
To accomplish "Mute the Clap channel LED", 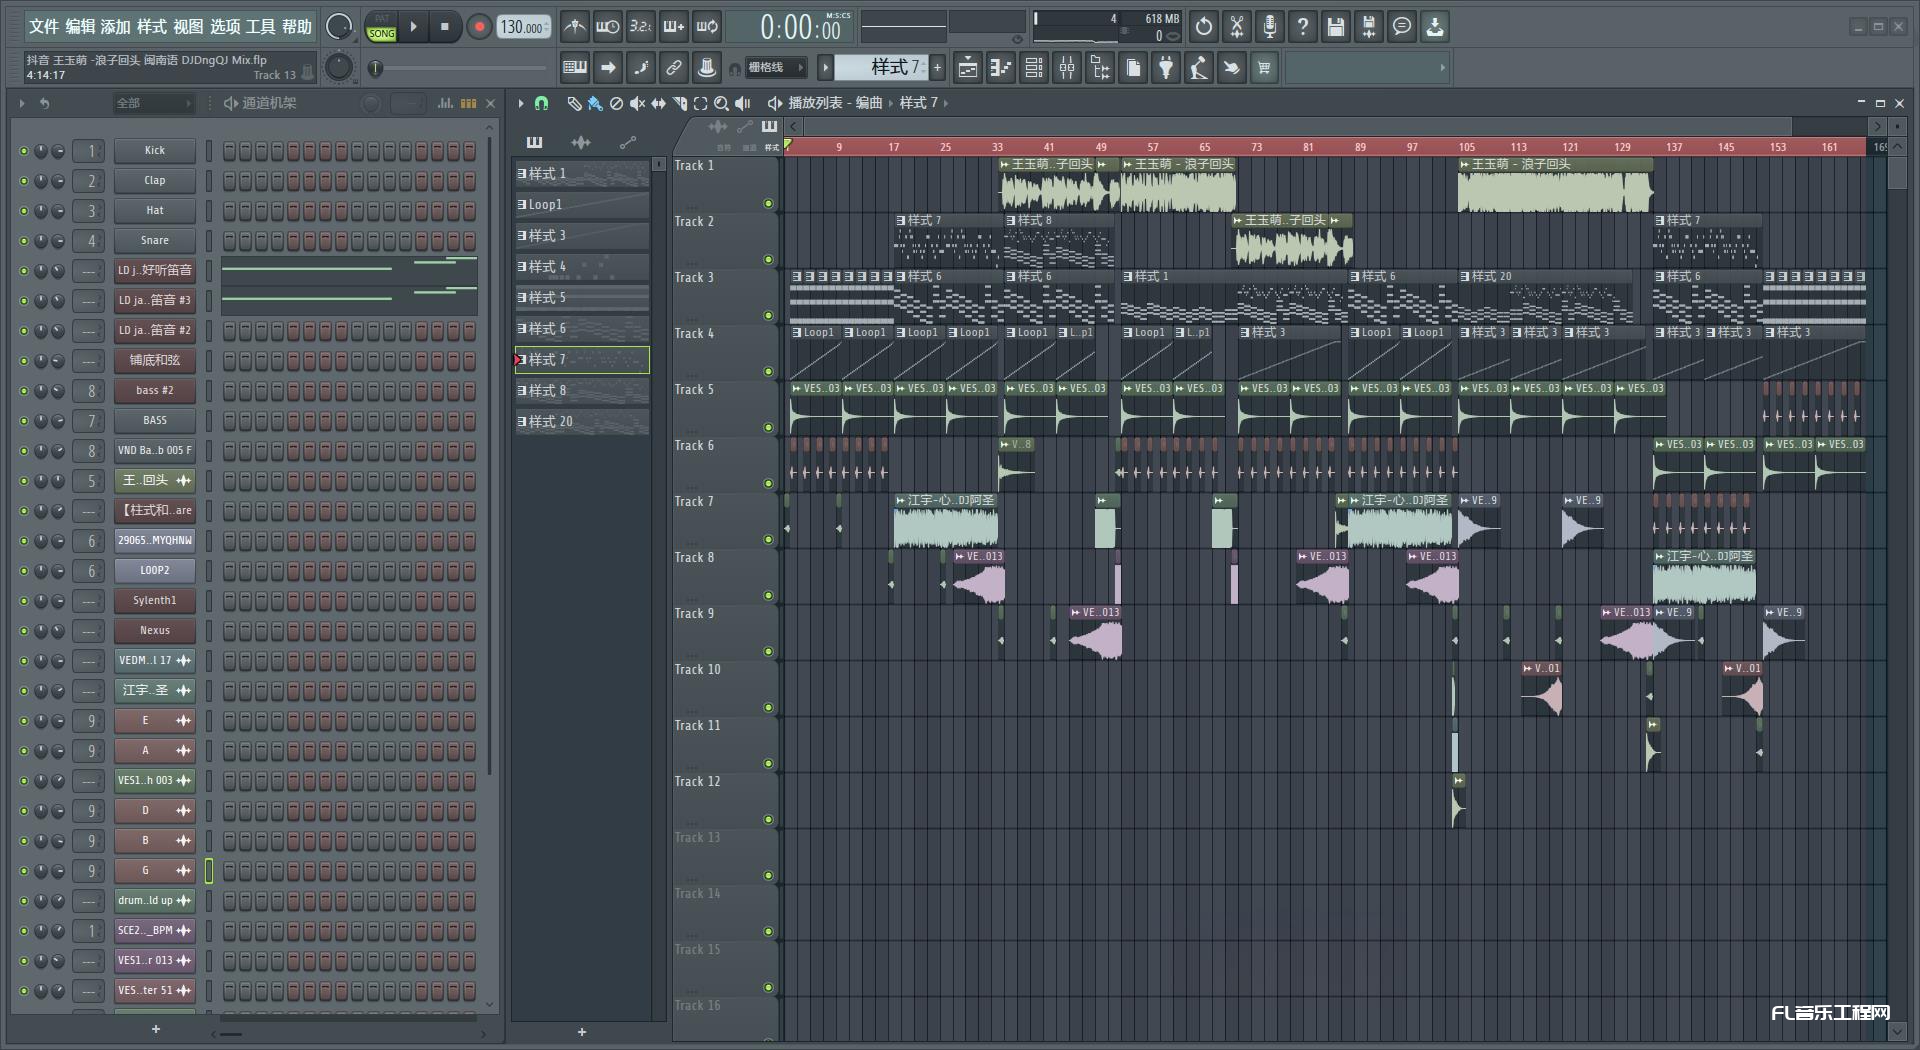I will (x=24, y=181).
